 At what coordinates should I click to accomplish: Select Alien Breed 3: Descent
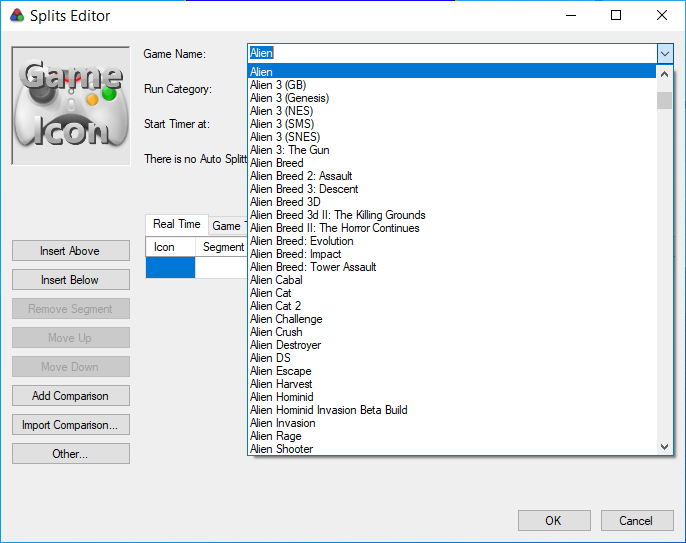(x=452, y=189)
